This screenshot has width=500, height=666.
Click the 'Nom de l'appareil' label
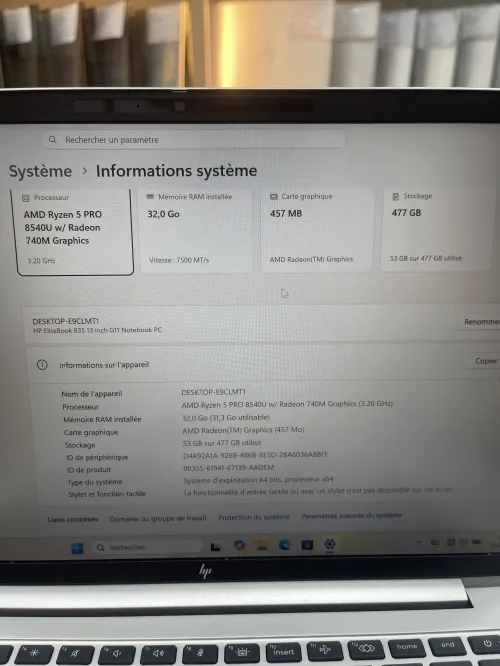click(92, 394)
